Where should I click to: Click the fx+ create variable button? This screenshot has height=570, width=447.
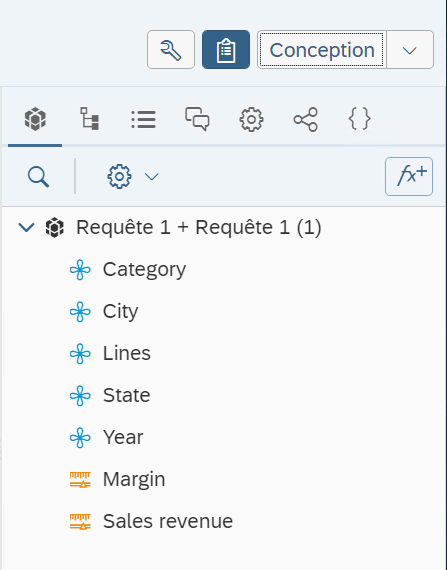tap(409, 176)
